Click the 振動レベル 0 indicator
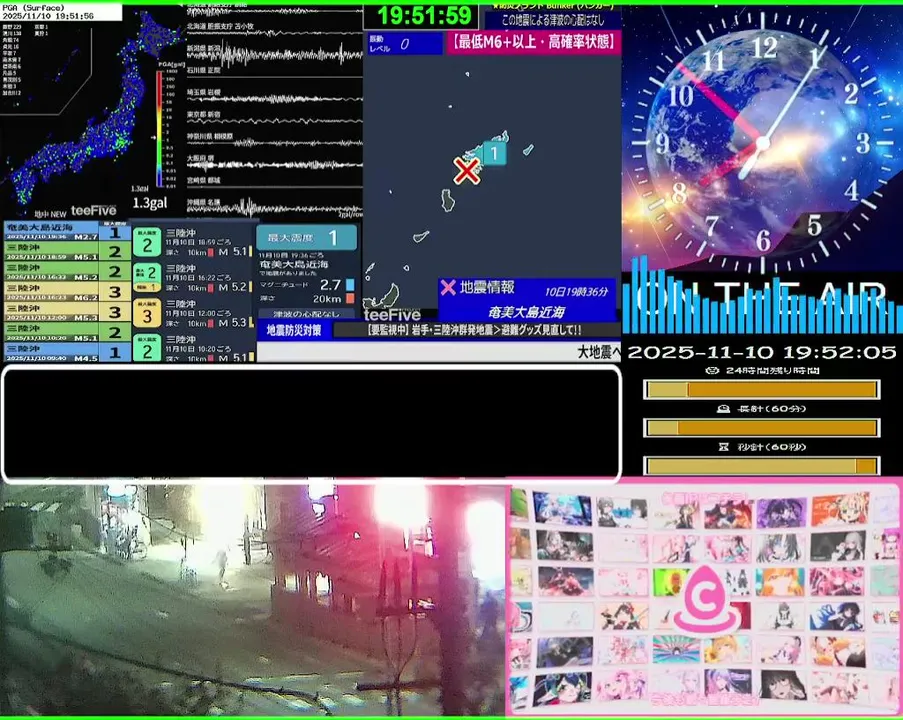The width and height of the screenshot is (903, 720). [405, 44]
